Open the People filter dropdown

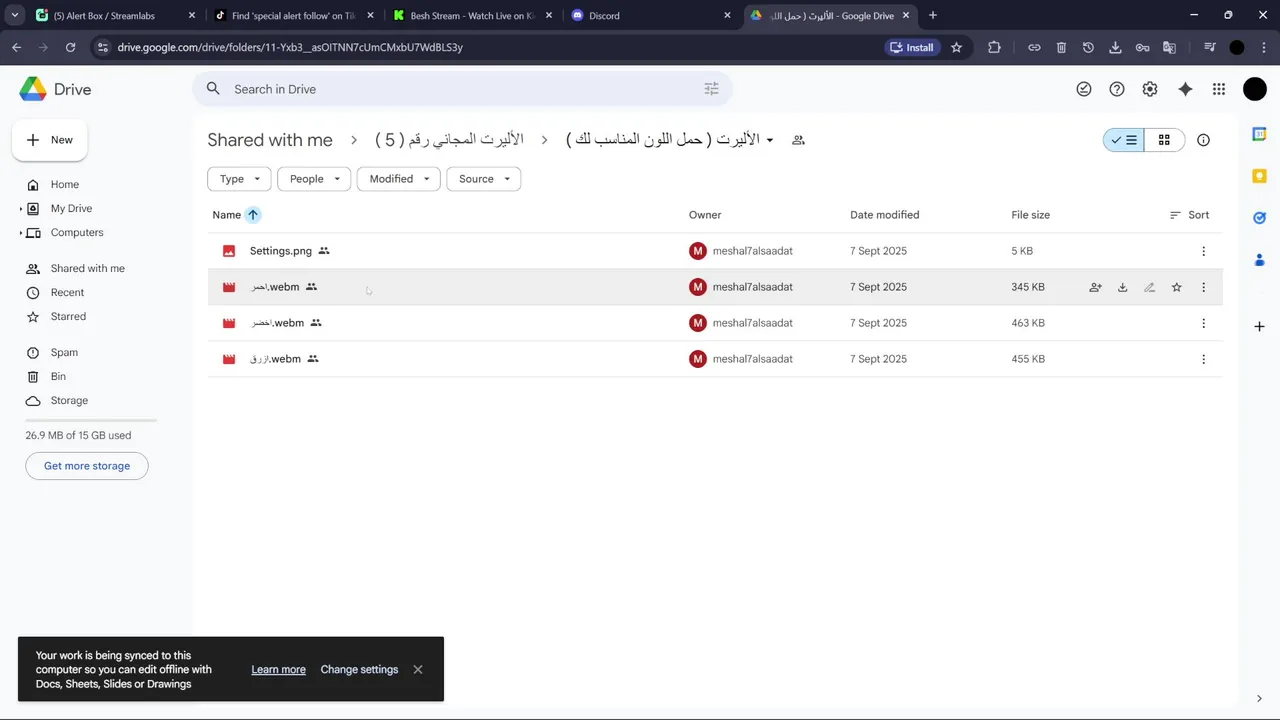[x=314, y=179]
